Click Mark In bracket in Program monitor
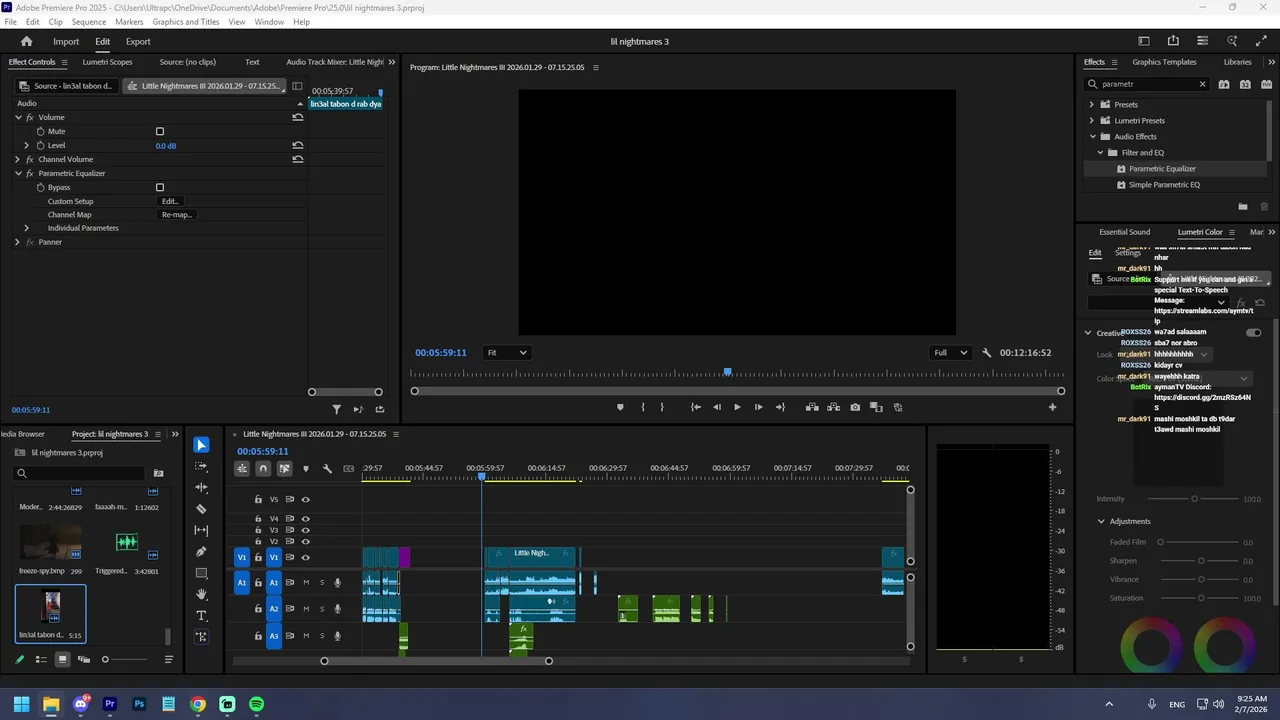 point(642,407)
